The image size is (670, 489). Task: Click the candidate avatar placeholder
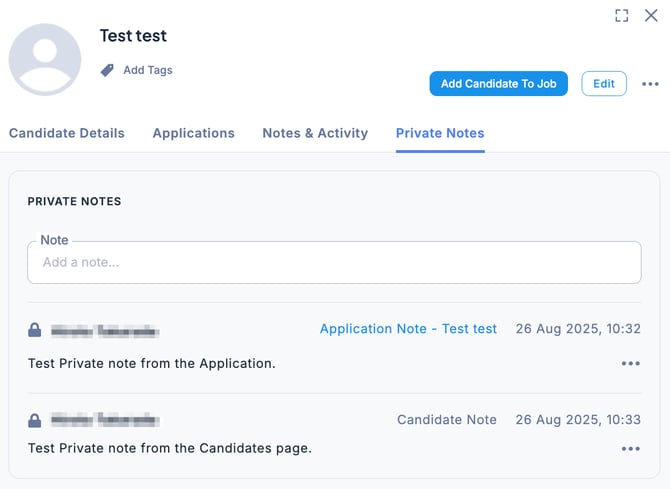click(45, 60)
